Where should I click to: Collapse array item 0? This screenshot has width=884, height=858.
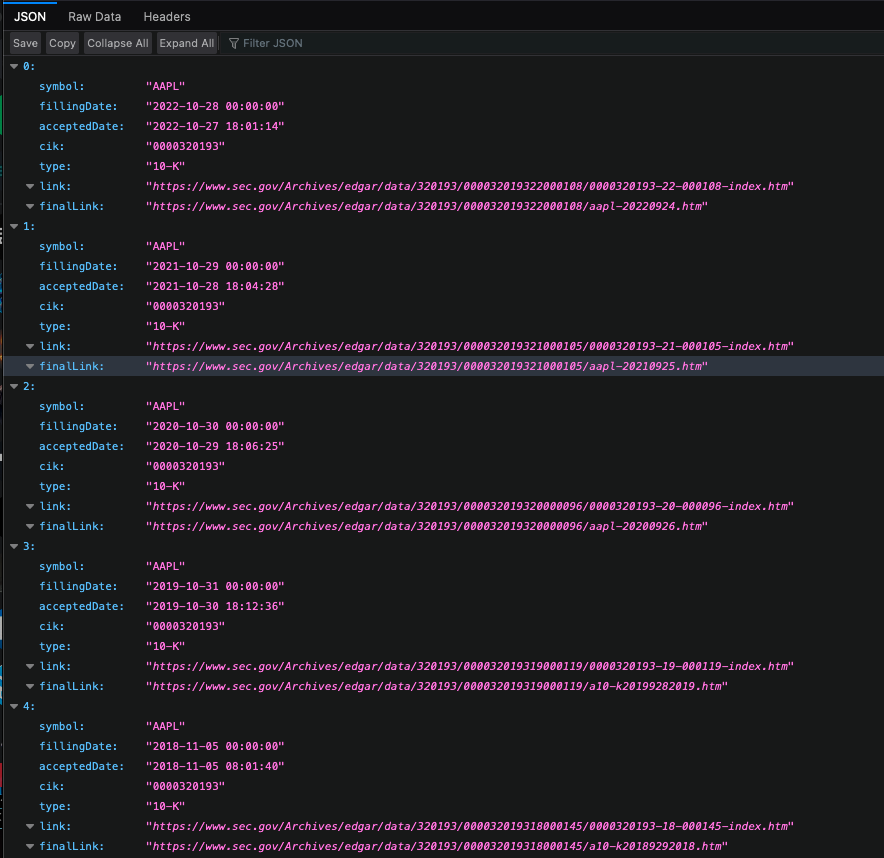14,67
